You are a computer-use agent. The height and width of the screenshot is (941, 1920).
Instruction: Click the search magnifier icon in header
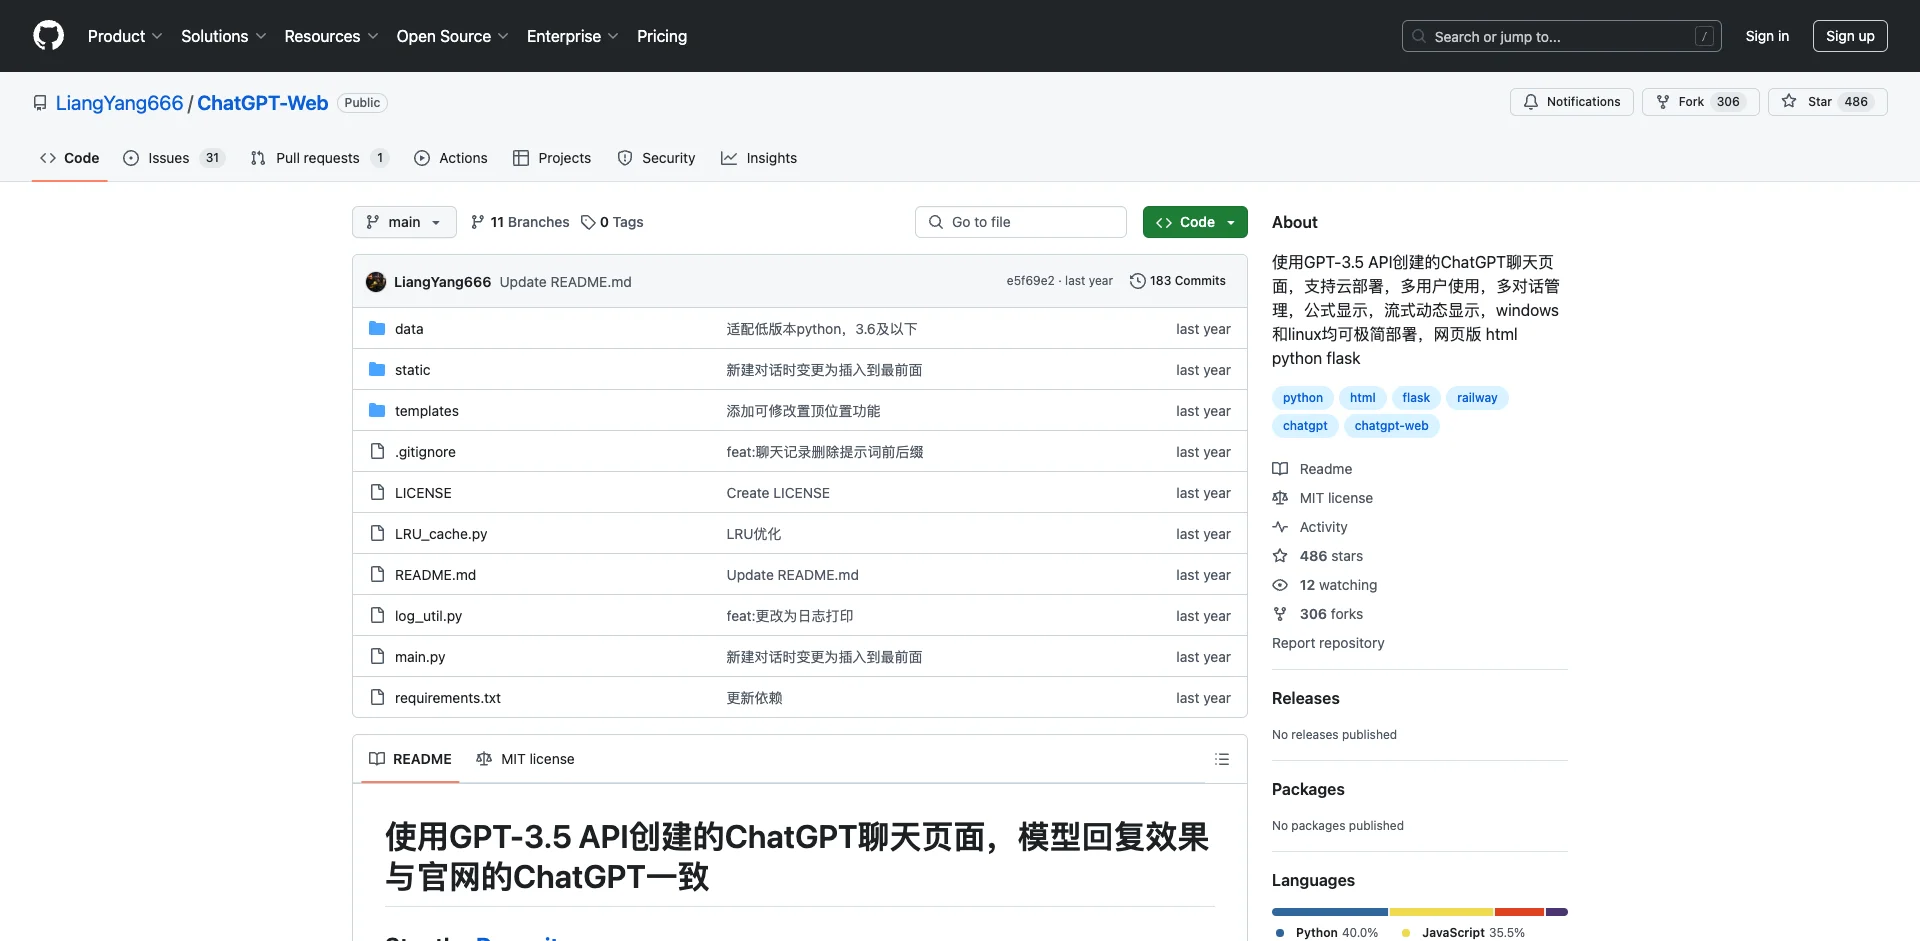1419,36
